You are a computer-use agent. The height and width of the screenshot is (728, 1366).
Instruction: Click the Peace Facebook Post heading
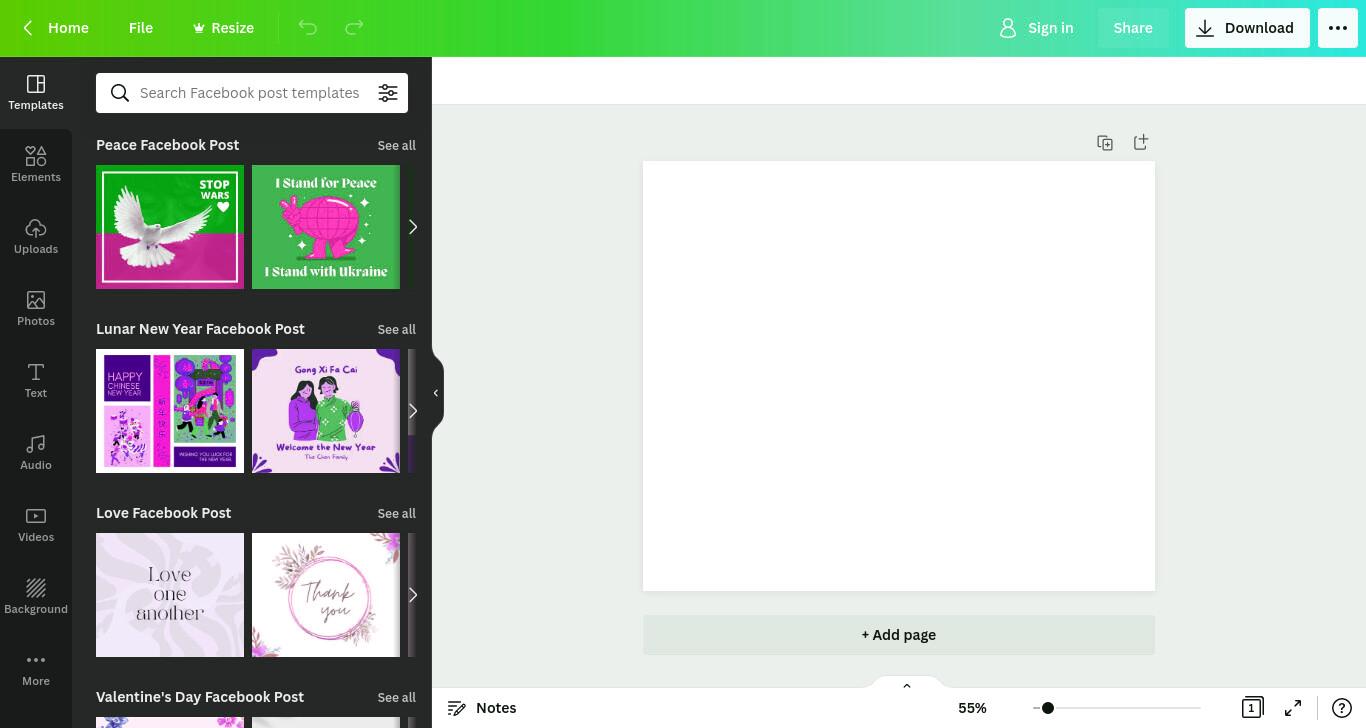[x=168, y=145]
